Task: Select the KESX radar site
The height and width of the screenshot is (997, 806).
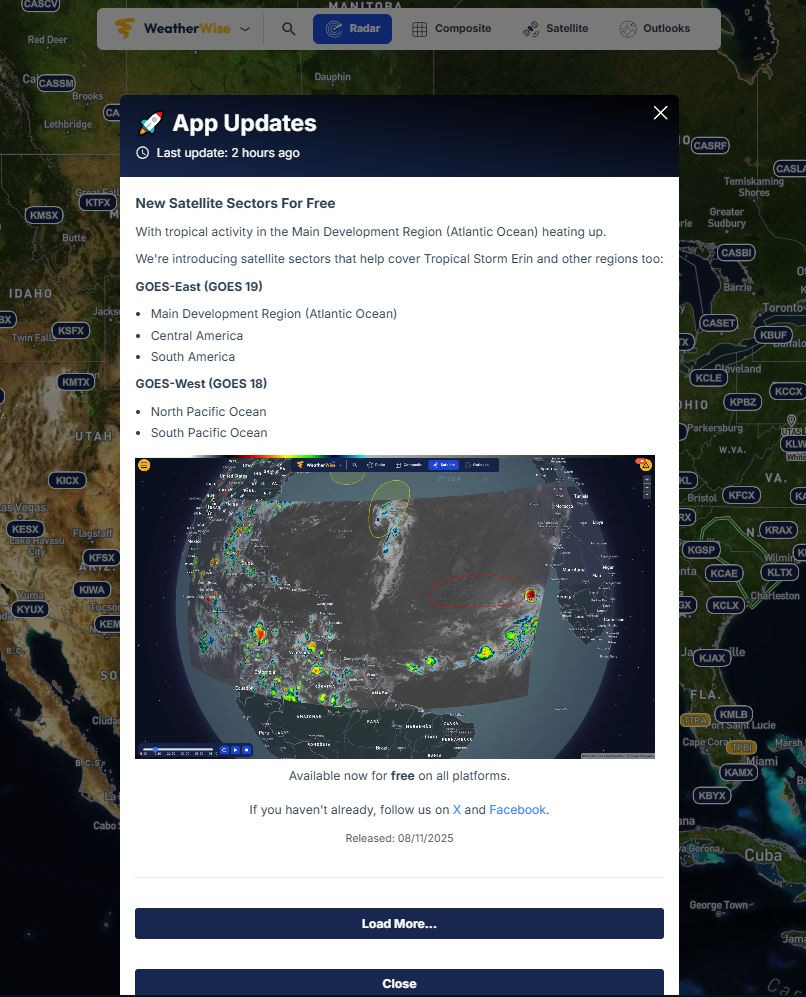Action: coord(25,529)
